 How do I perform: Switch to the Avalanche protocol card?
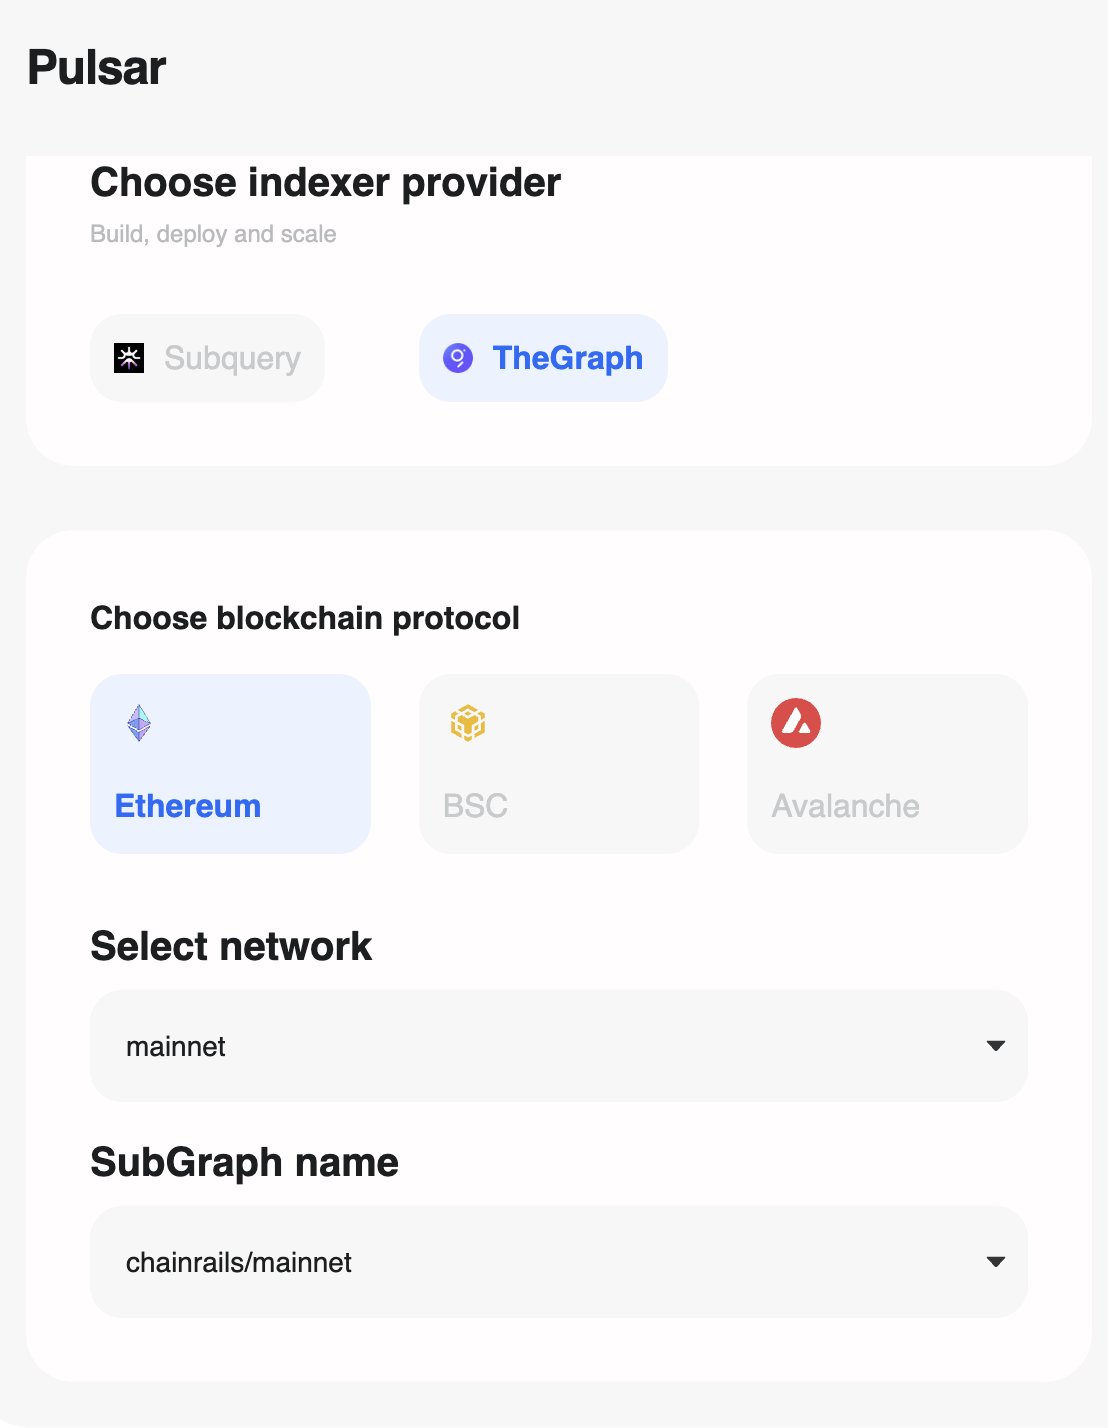[x=886, y=763]
